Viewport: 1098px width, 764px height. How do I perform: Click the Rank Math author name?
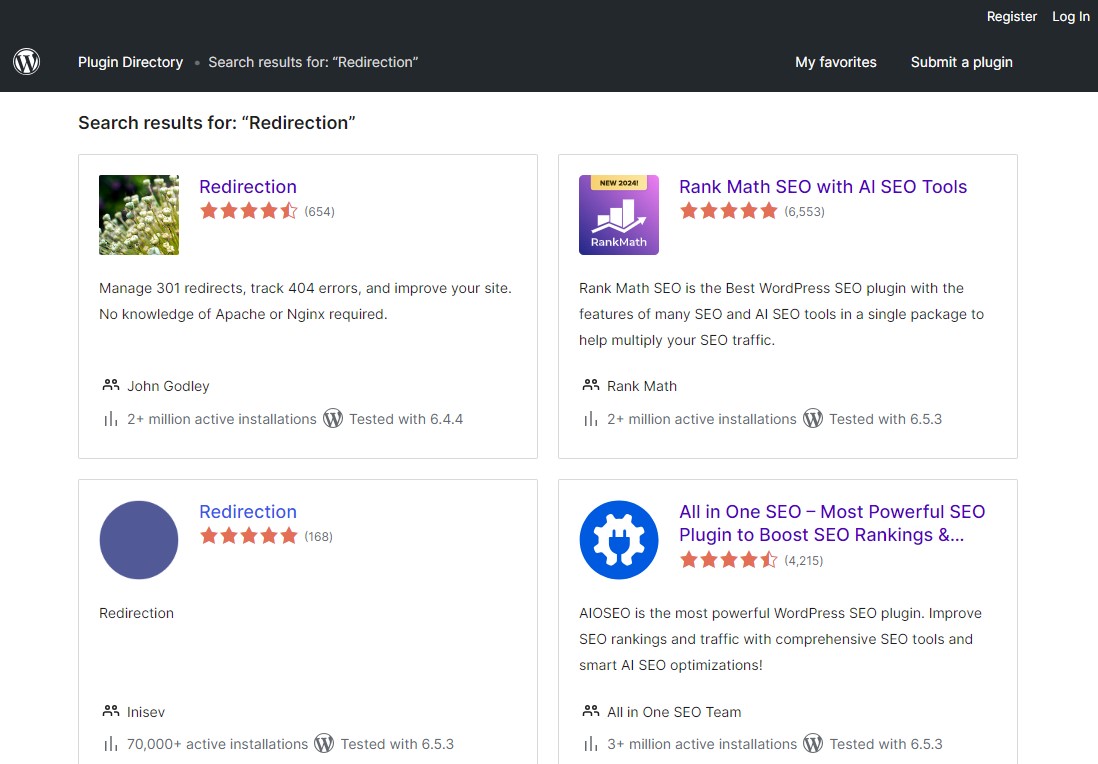[x=641, y=386]
